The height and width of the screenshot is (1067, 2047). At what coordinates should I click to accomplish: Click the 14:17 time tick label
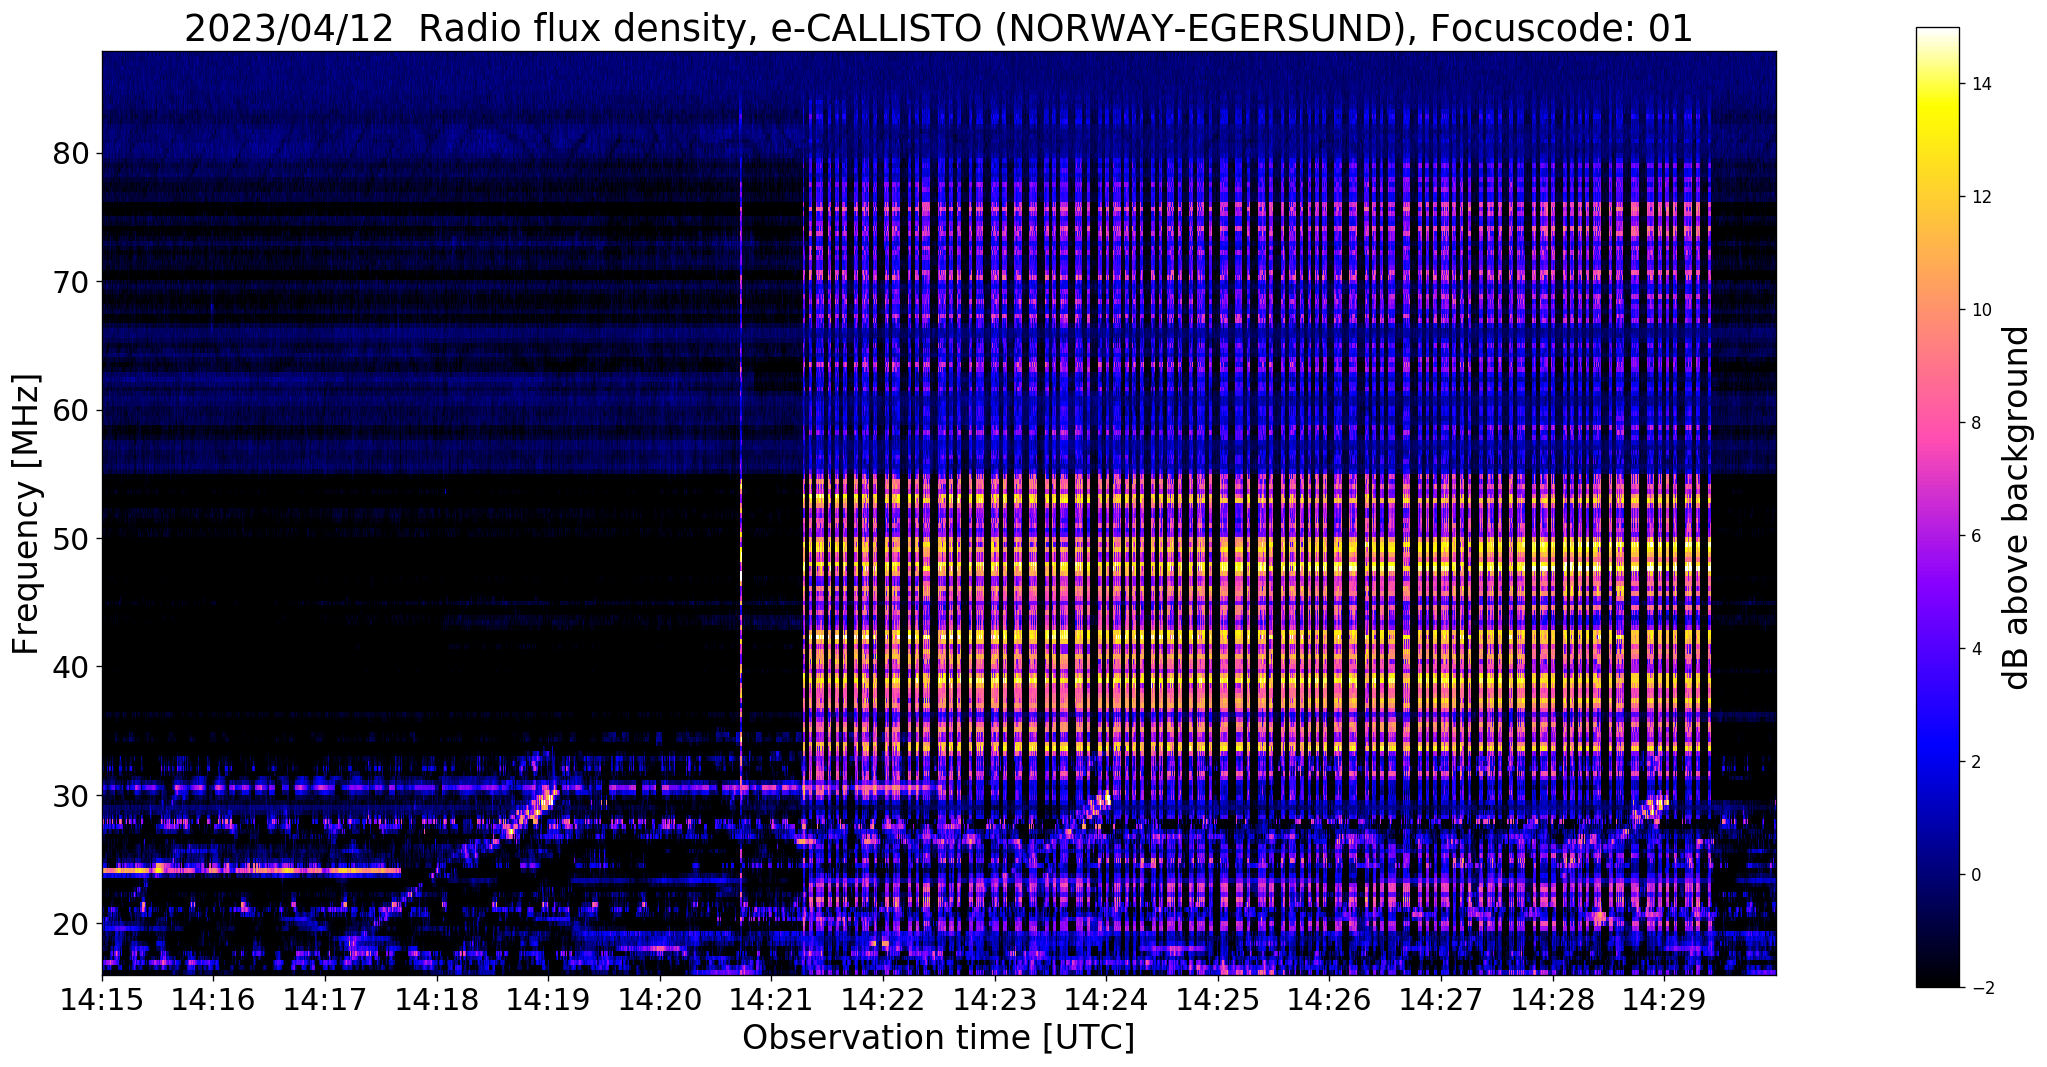point(325,999)
